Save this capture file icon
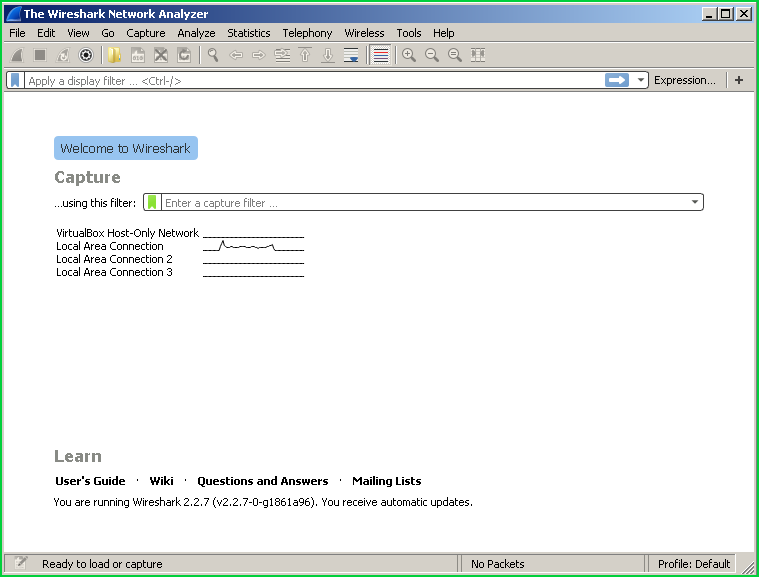759x577 pixels. pyautogui.click(x=137, y=55)
